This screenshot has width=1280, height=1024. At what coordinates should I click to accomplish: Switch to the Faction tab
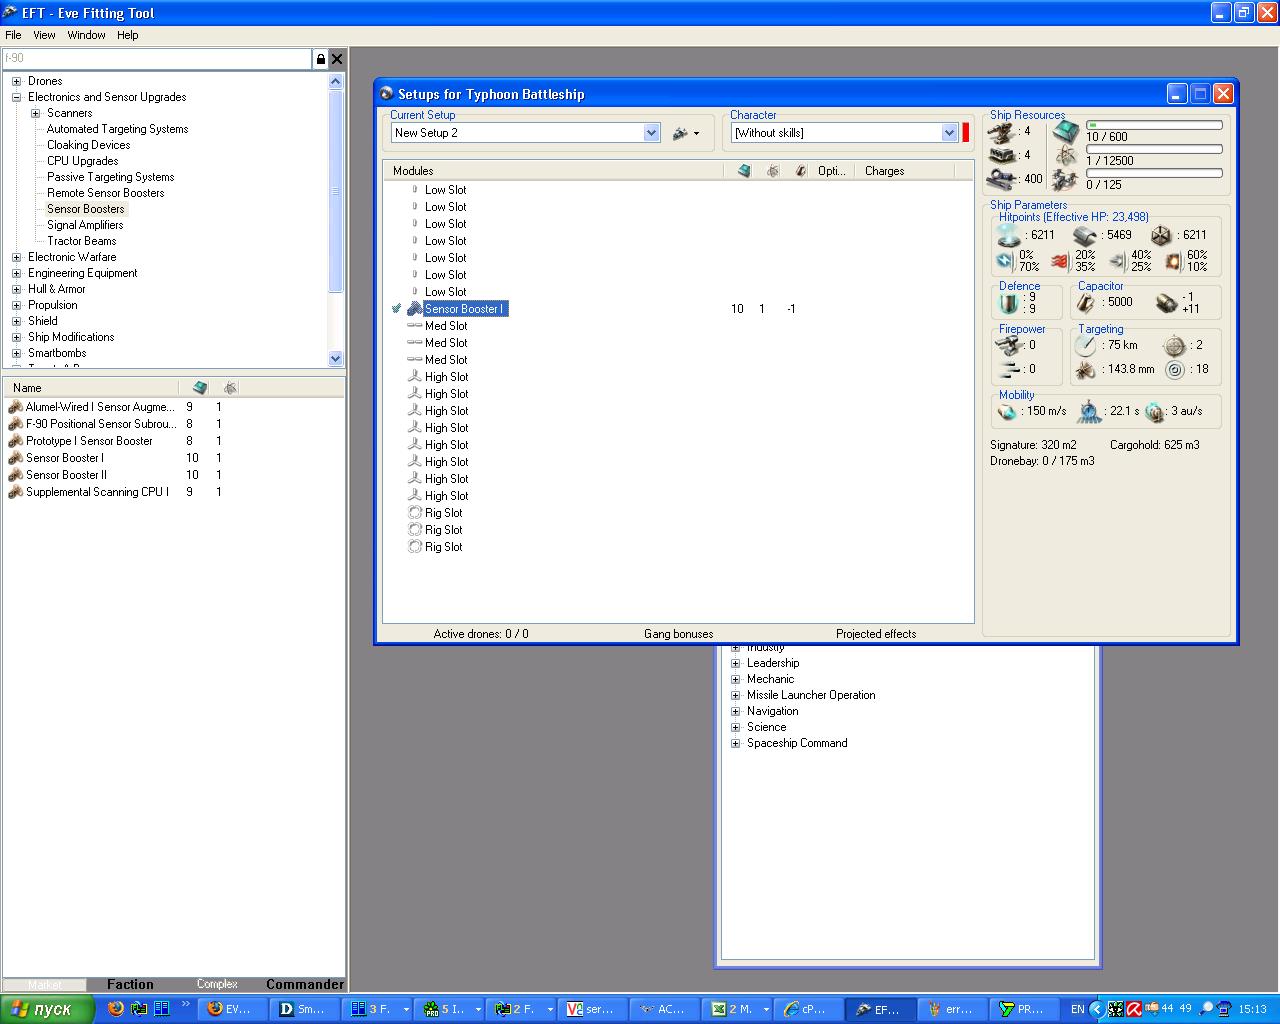130,984
